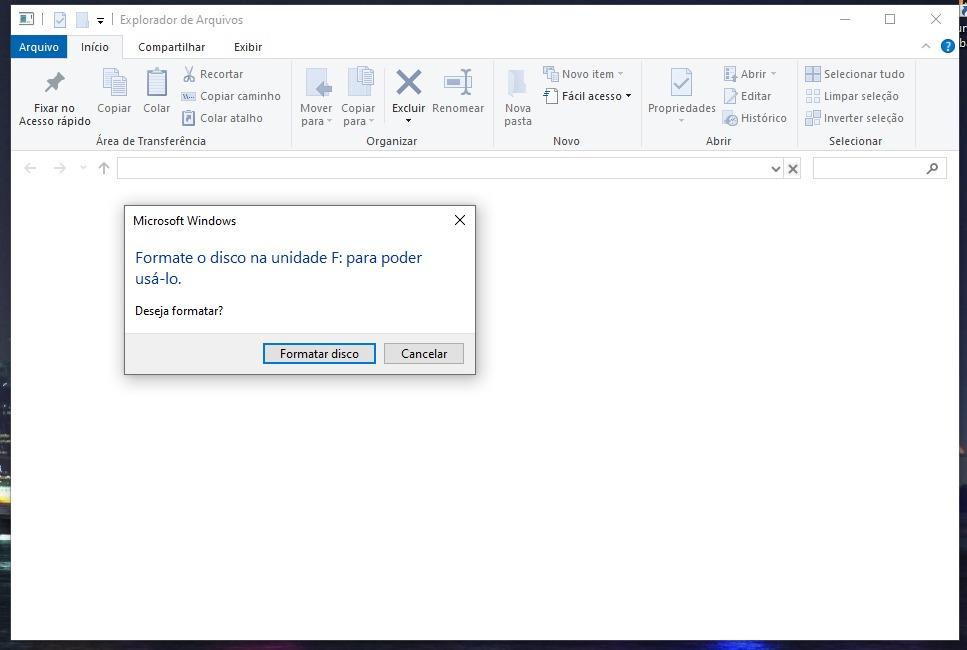Click the address bar stop X button

coord(793,168)
